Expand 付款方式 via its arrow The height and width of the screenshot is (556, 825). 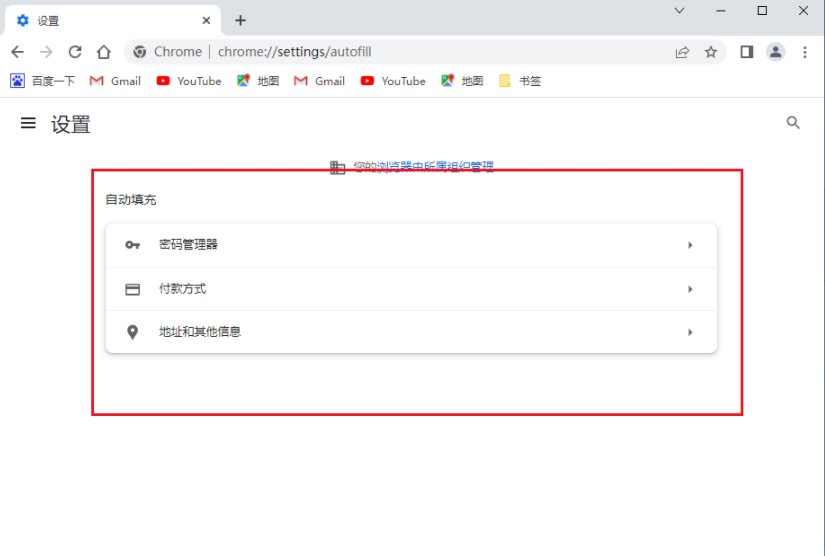pos(690,289)
